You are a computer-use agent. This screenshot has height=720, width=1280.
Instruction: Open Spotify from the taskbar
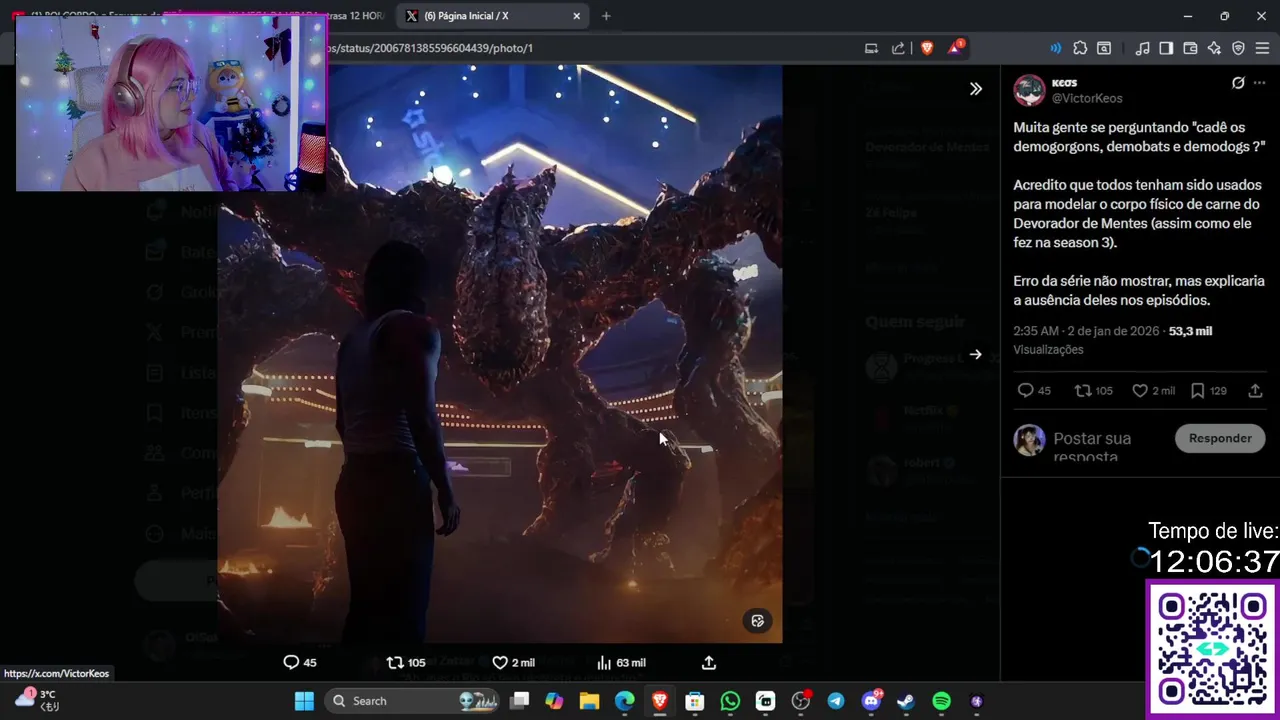coord(942,701)
